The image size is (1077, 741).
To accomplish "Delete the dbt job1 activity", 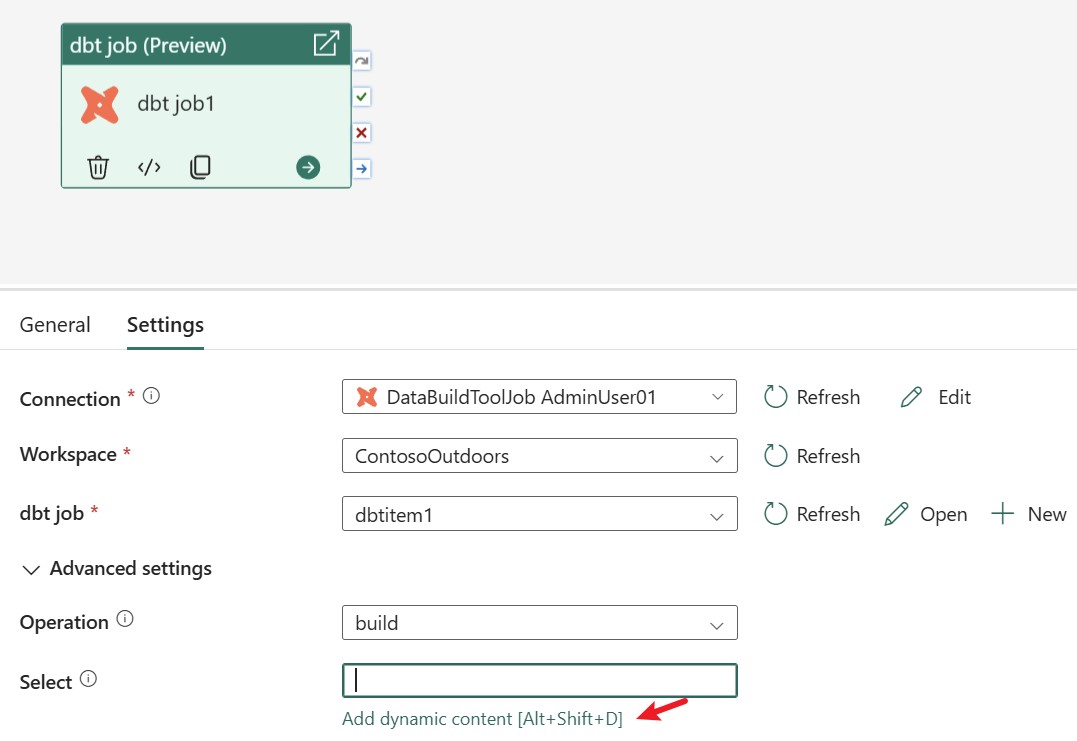I will (x=98, y=168).
